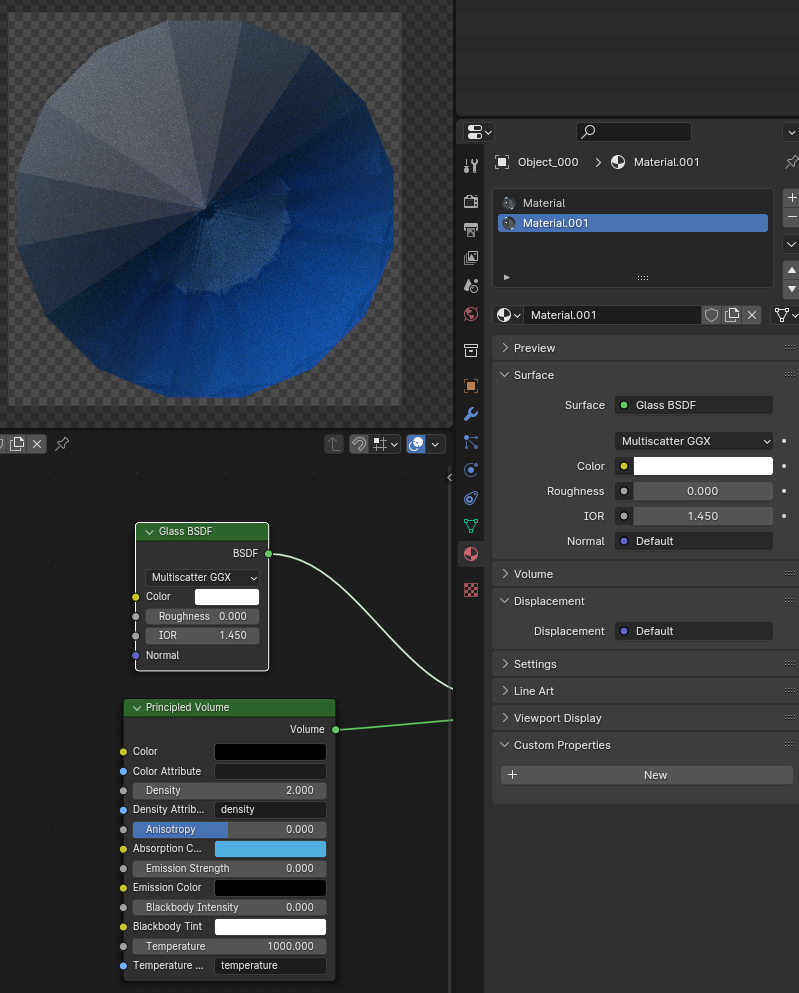Toggle node editor overlays
The image size is (799, 993).
point(417,445)
